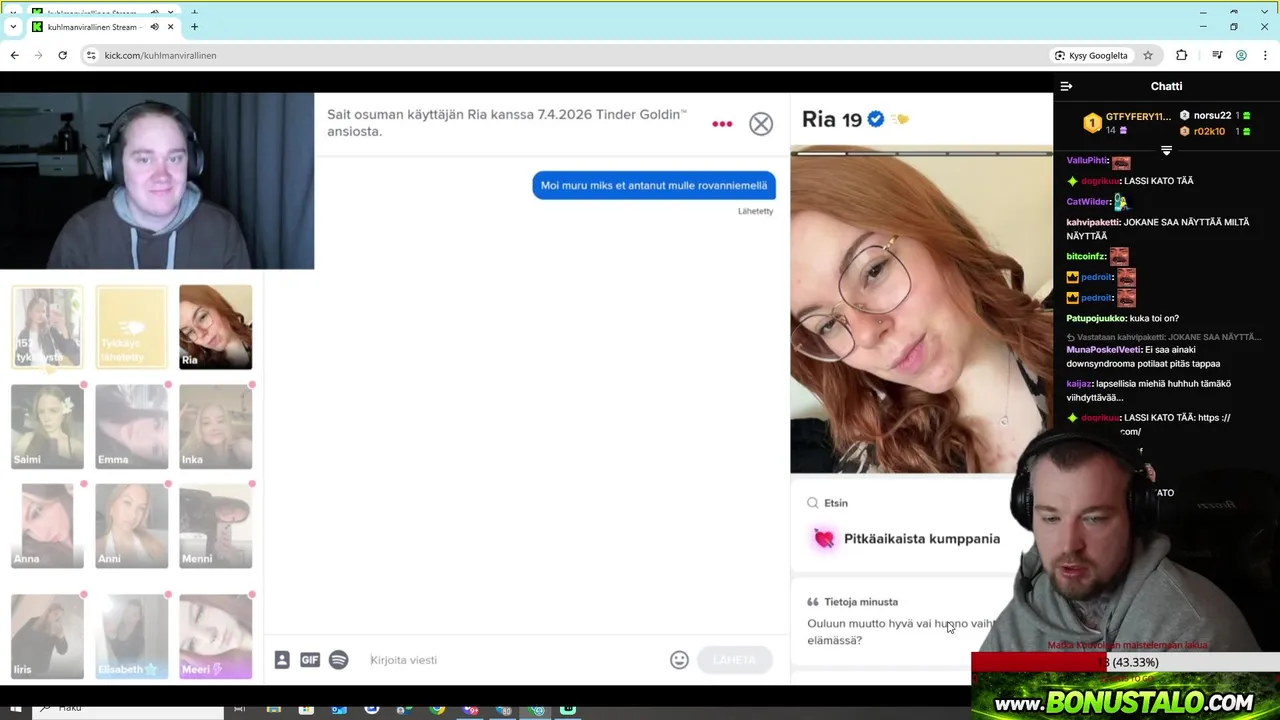Open Elisabeth's match thumbnail
The image size is (1280, 720).
click(131, 636)
